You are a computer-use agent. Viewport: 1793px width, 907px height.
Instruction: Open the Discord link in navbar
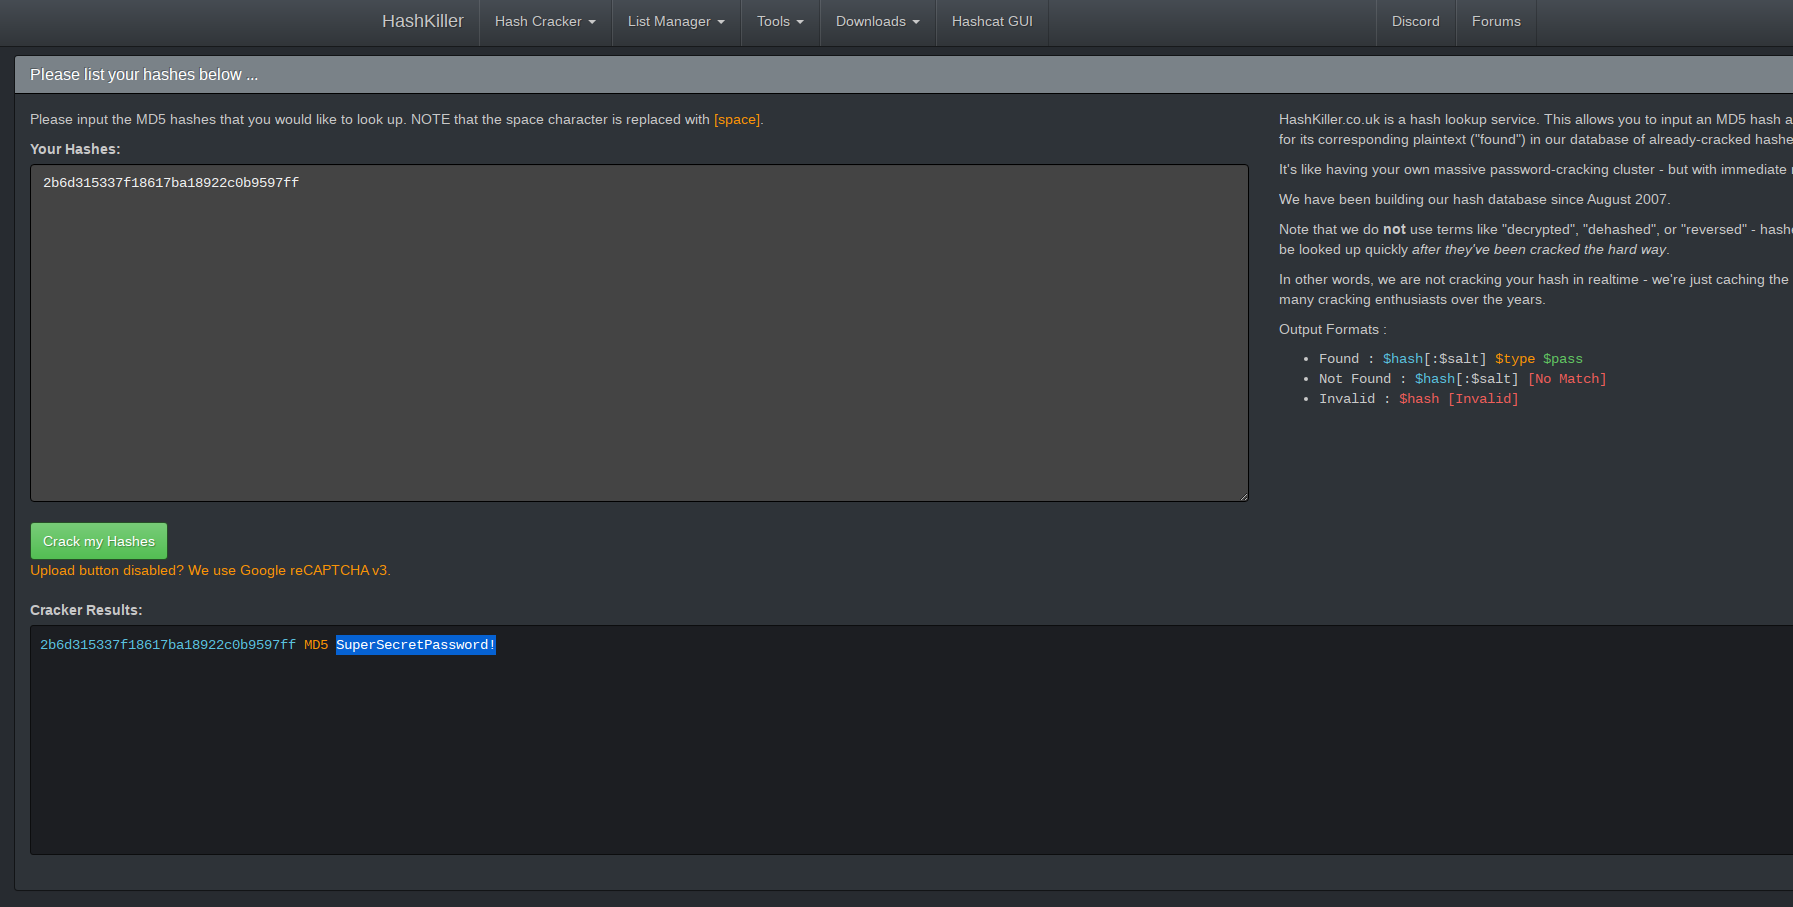1415,22
